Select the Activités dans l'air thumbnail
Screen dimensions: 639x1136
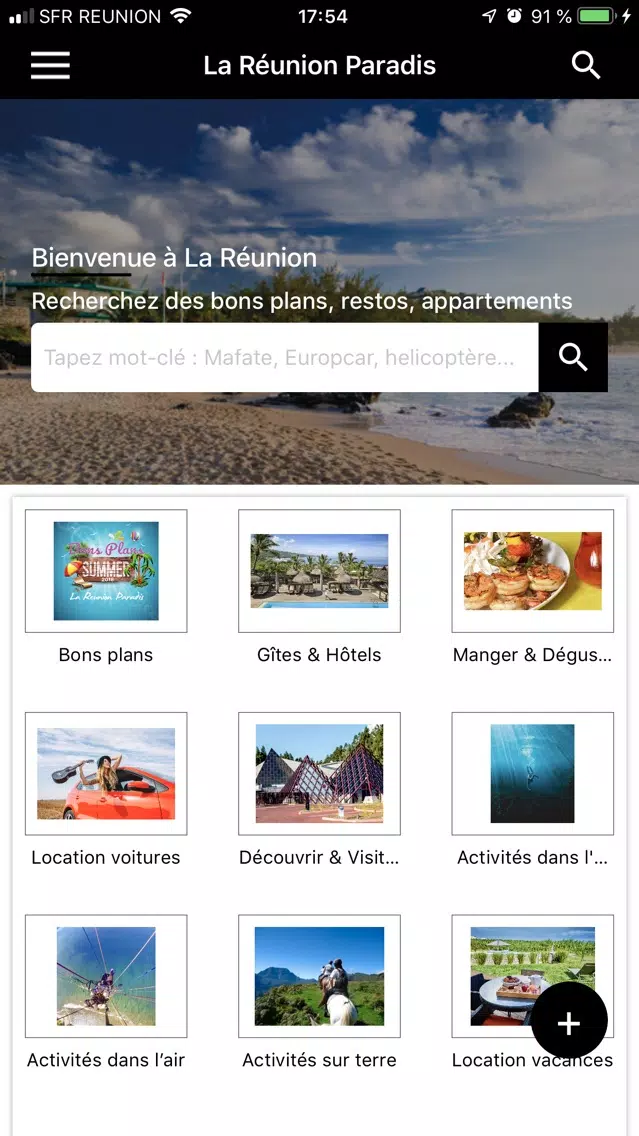pos(106,976)
